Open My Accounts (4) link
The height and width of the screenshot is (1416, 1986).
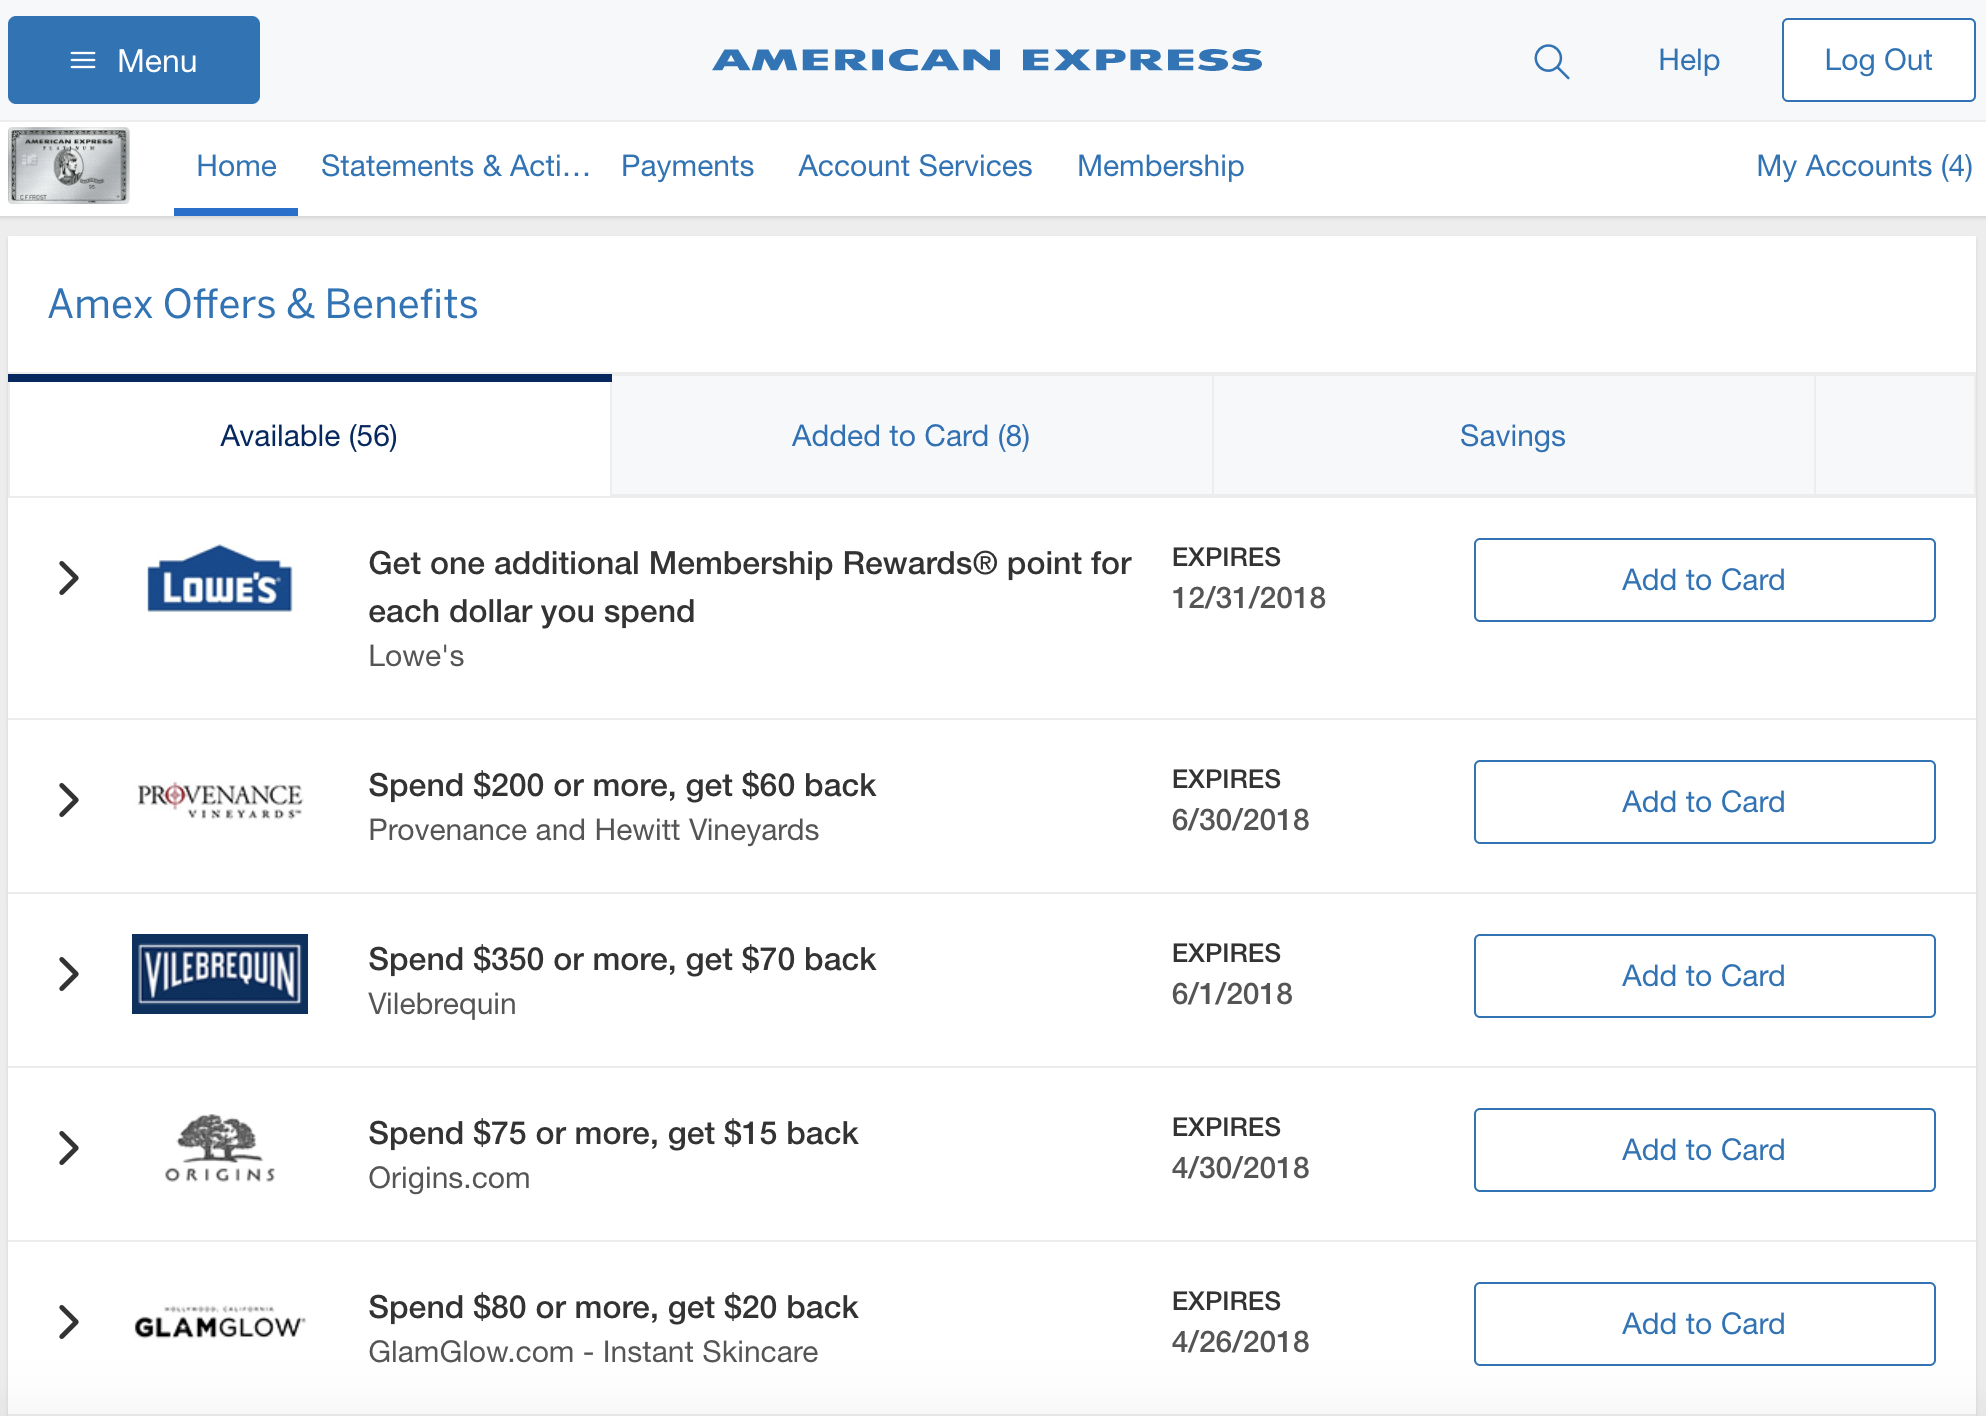[x=1864, y=166]
